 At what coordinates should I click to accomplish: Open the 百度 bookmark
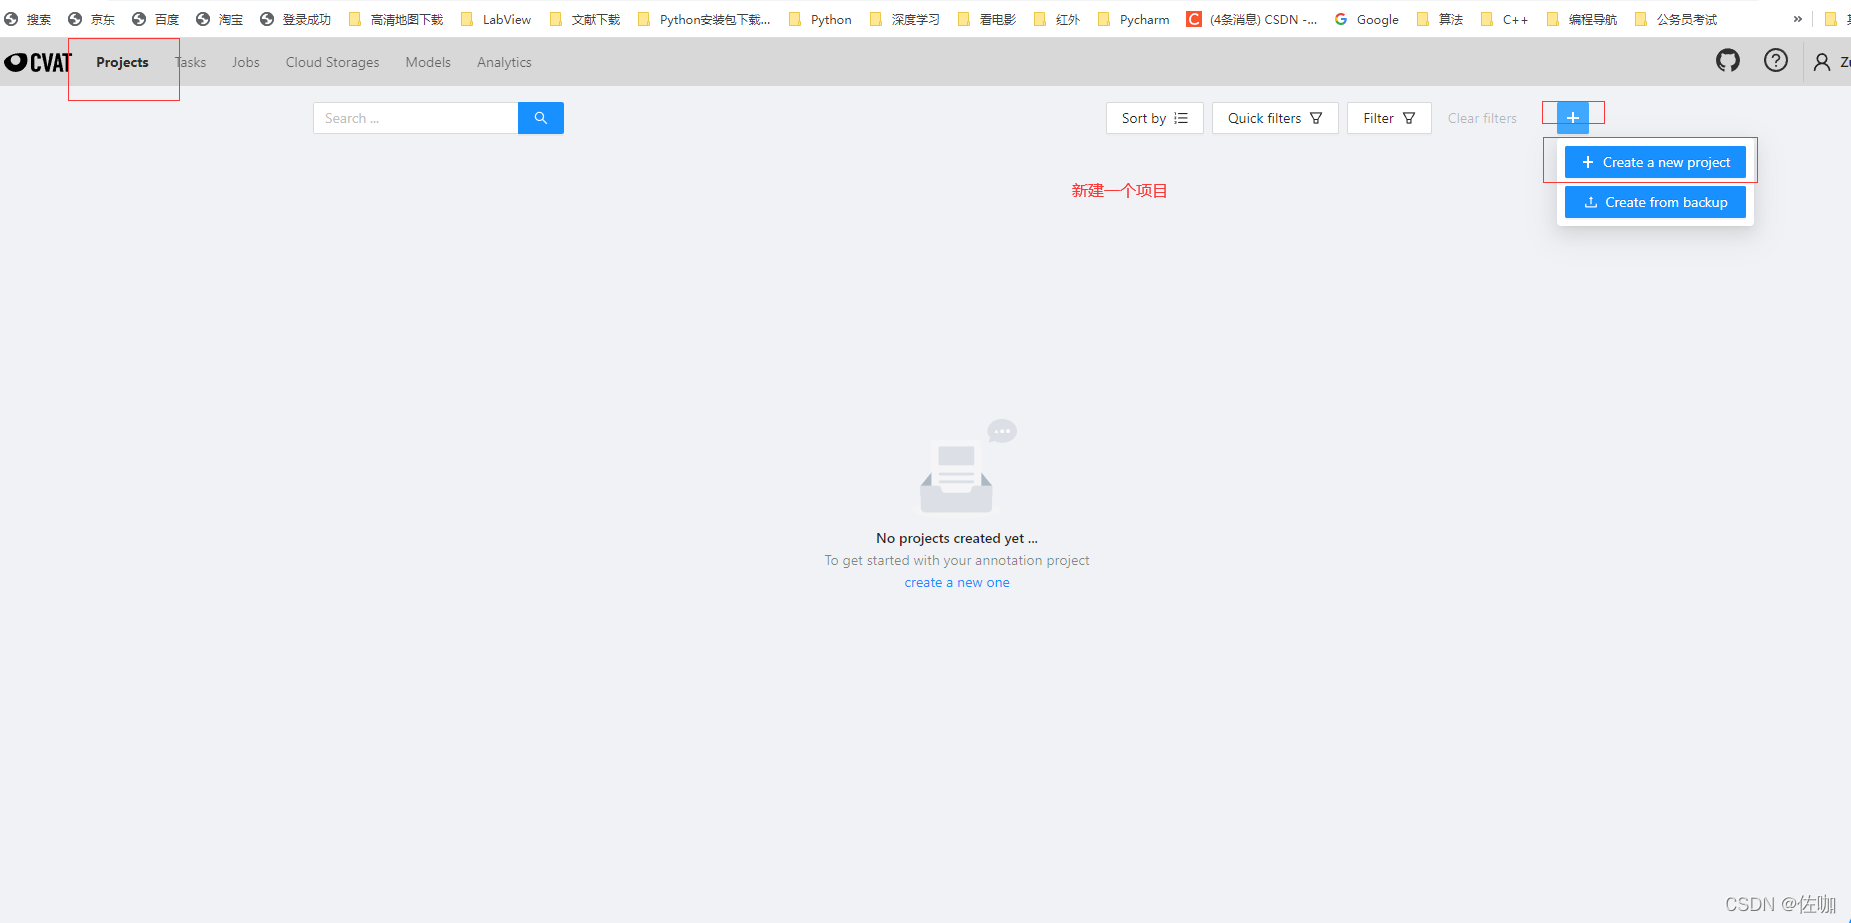[x=156, y=19]
